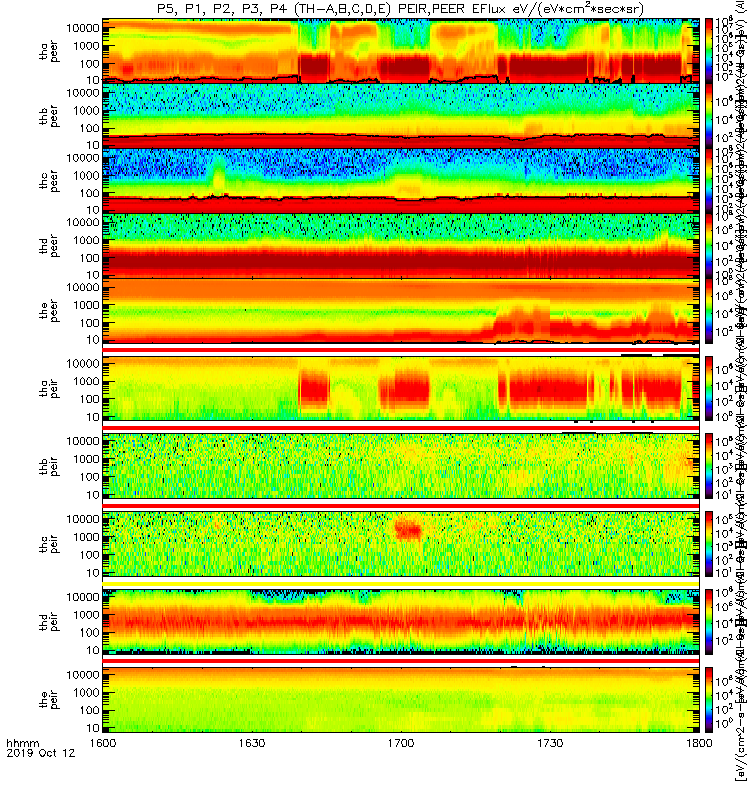Click the color bar beside tha peir panel
750x800 pixels.
[709, 388]
